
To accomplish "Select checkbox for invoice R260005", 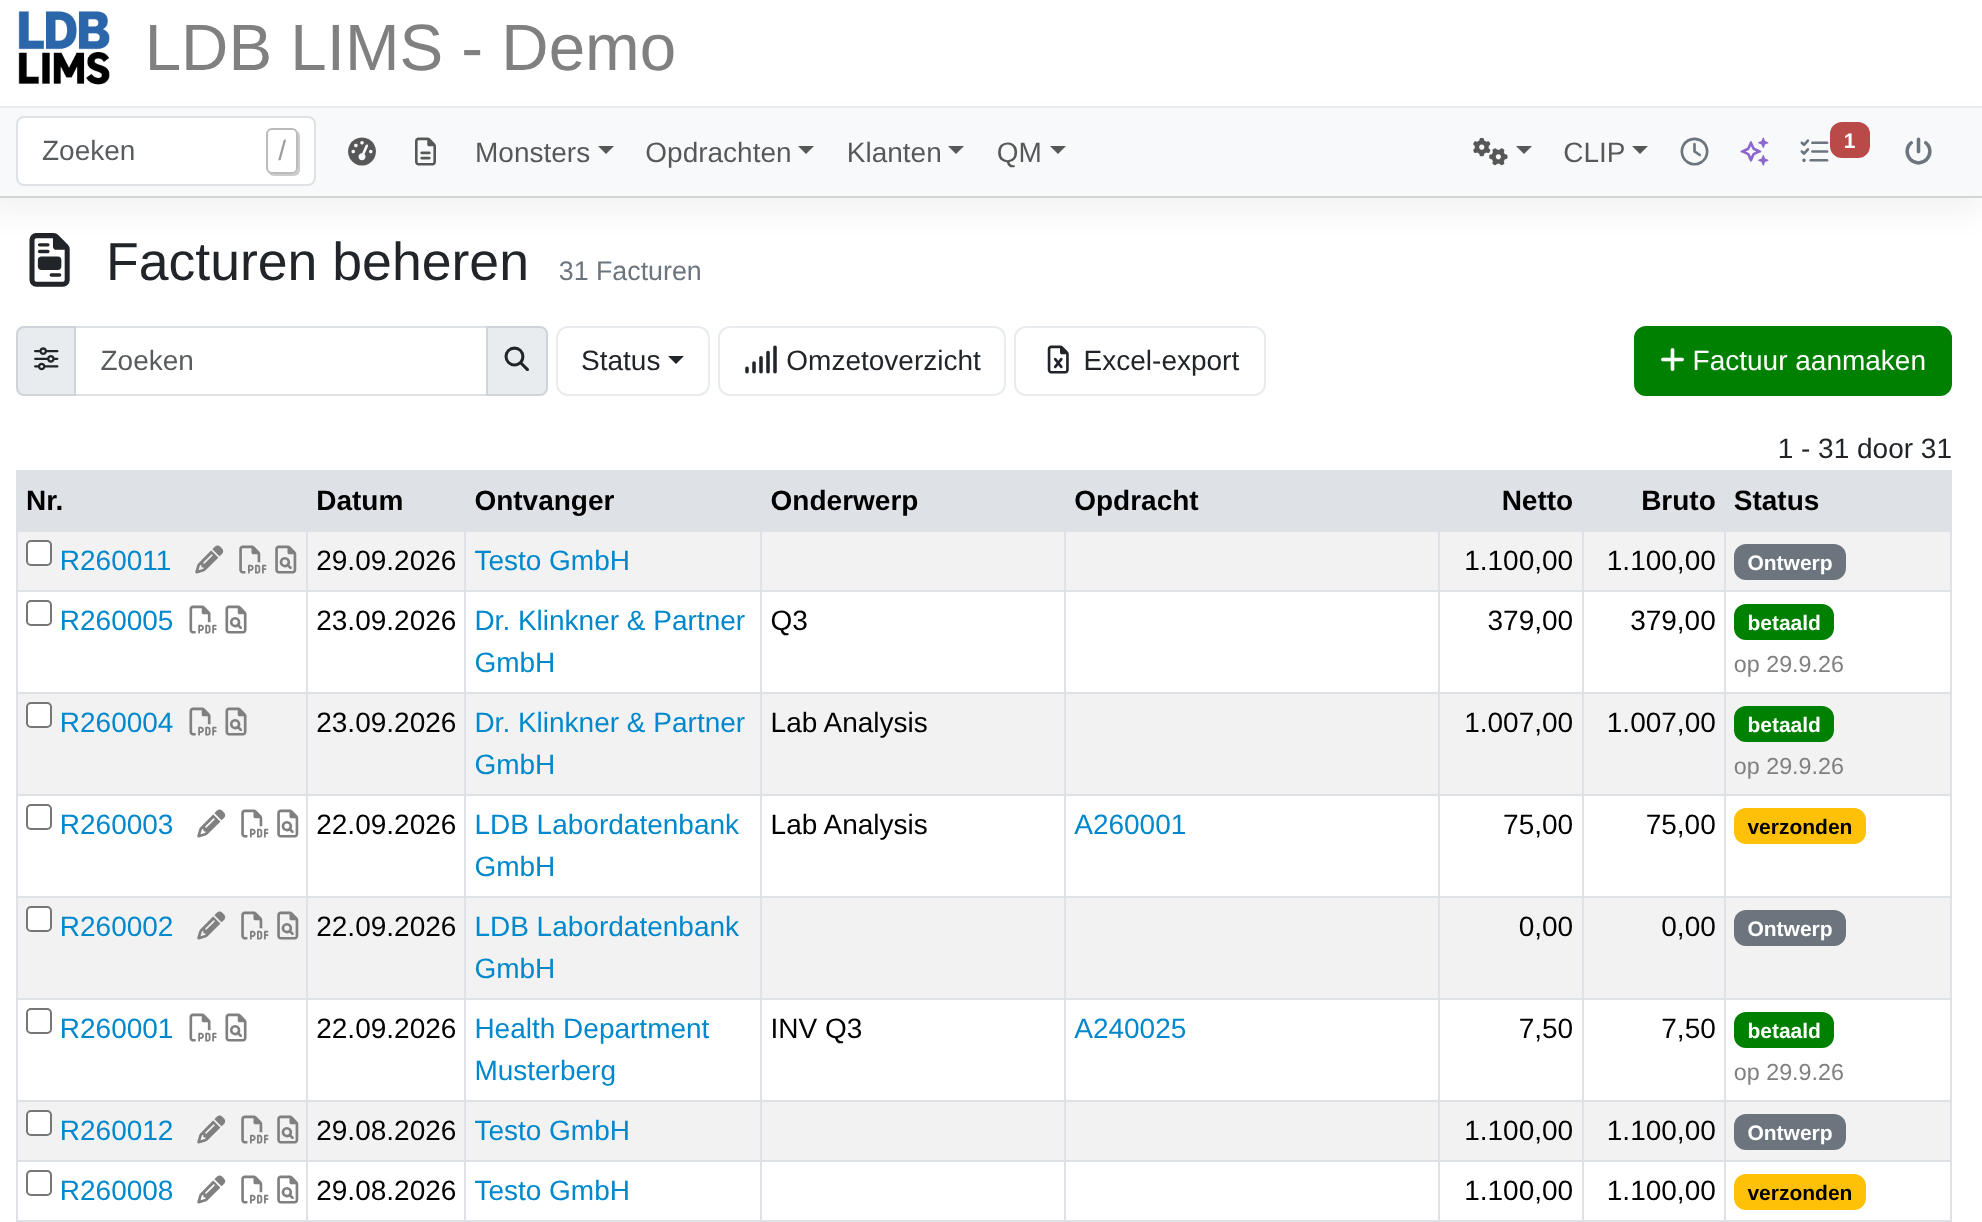I will 39,613.
